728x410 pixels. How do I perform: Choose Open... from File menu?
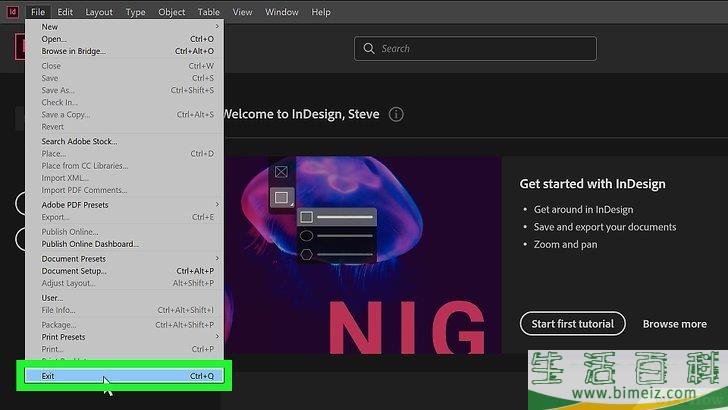pos(124,39)
